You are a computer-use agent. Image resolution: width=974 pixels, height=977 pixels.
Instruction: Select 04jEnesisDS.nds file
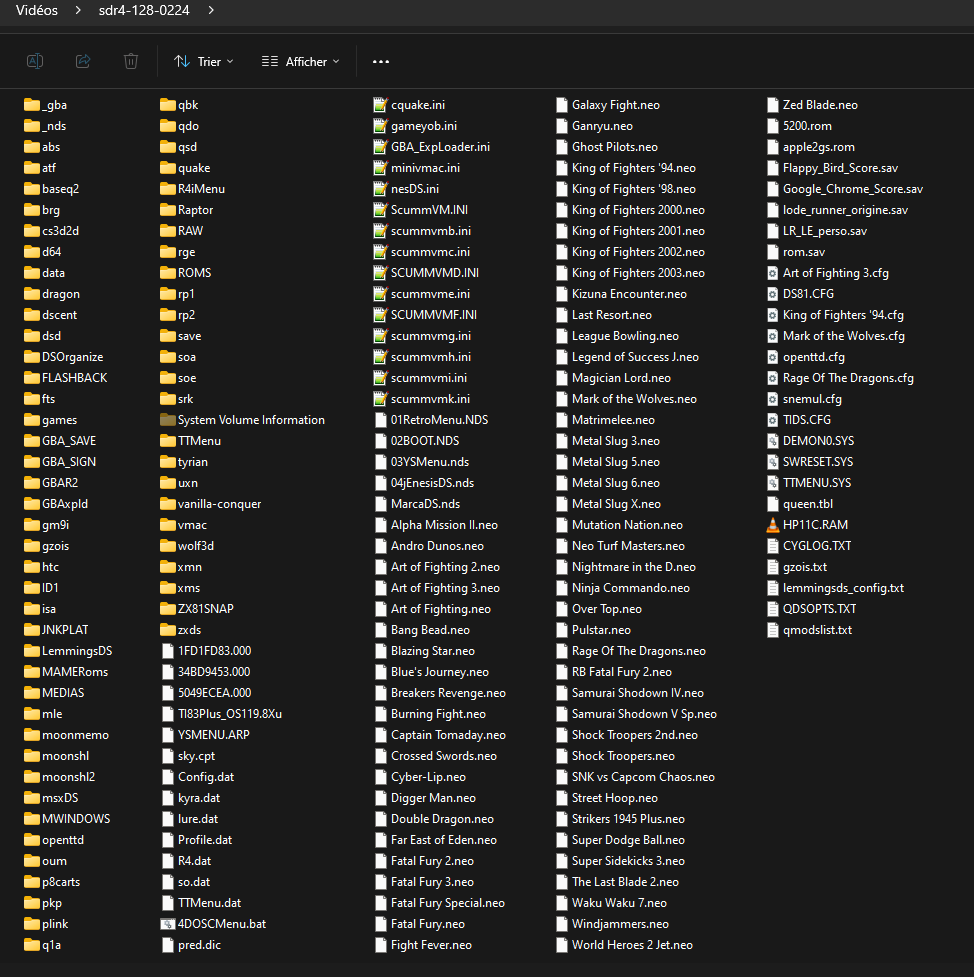point(424,483)
